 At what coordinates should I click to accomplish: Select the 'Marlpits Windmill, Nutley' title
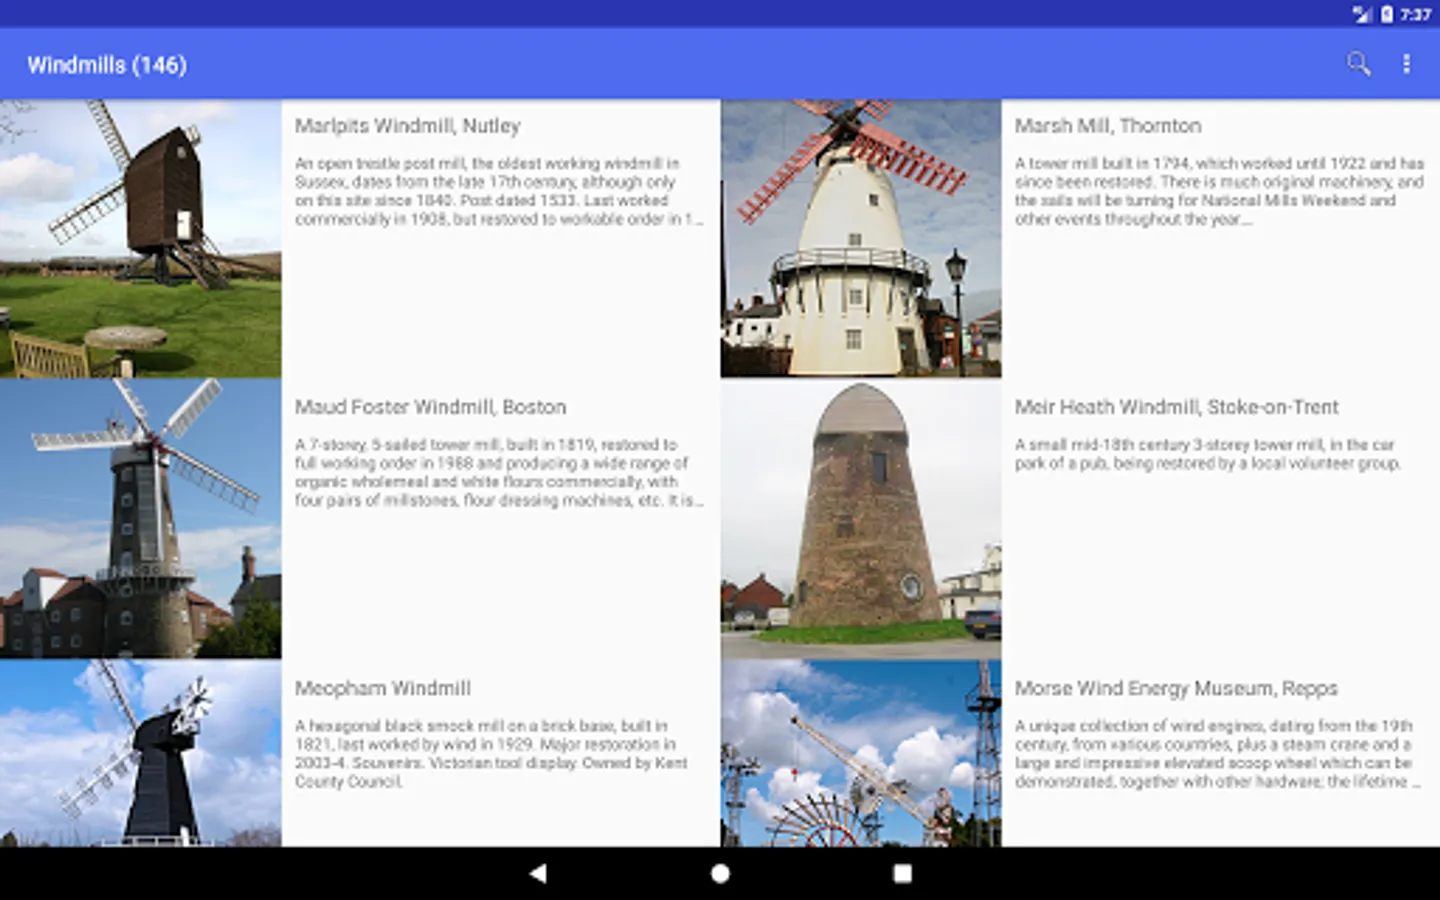pyautogui.click(x=407, y=126)
